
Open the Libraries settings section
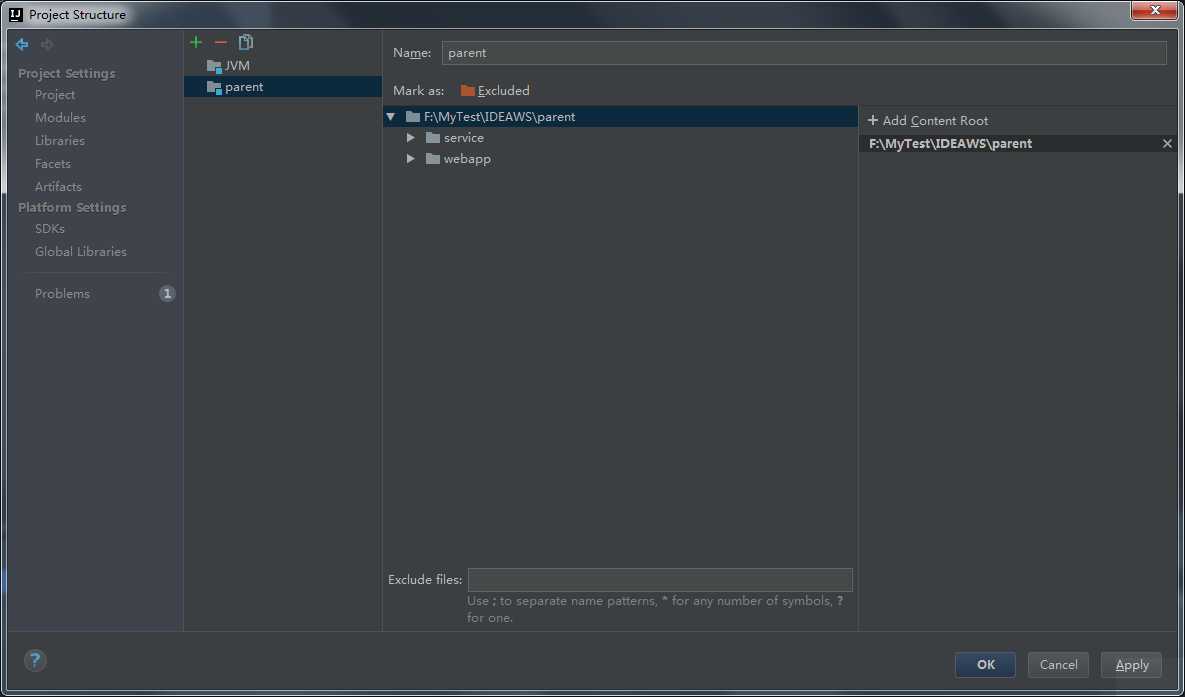[60, 141]
